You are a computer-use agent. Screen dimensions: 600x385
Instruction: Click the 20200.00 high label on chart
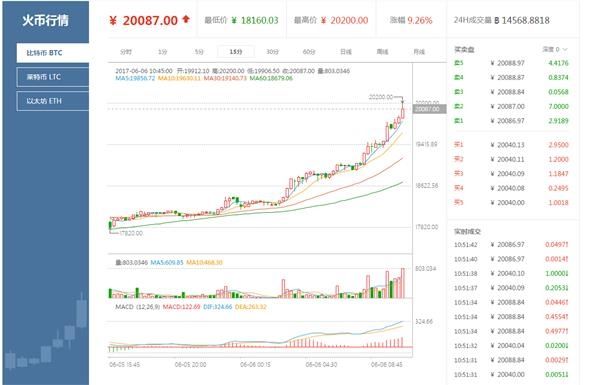381,97
